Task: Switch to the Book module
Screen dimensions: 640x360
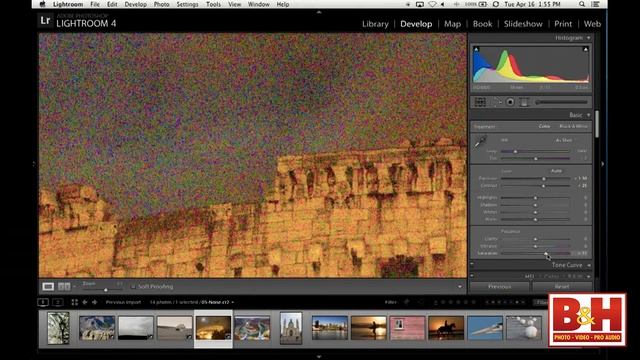Action: point(482,24)
